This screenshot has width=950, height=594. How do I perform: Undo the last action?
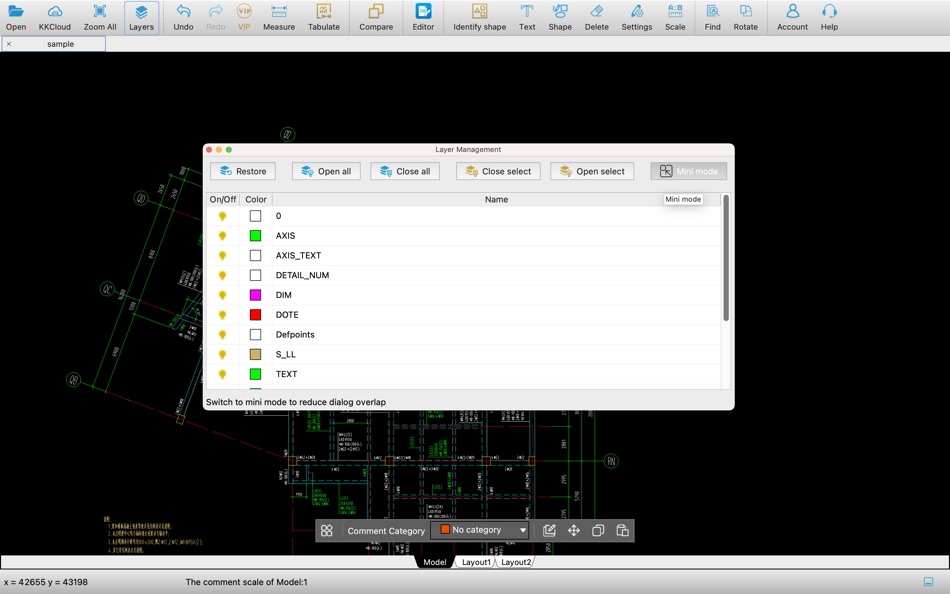click(183, 17)
